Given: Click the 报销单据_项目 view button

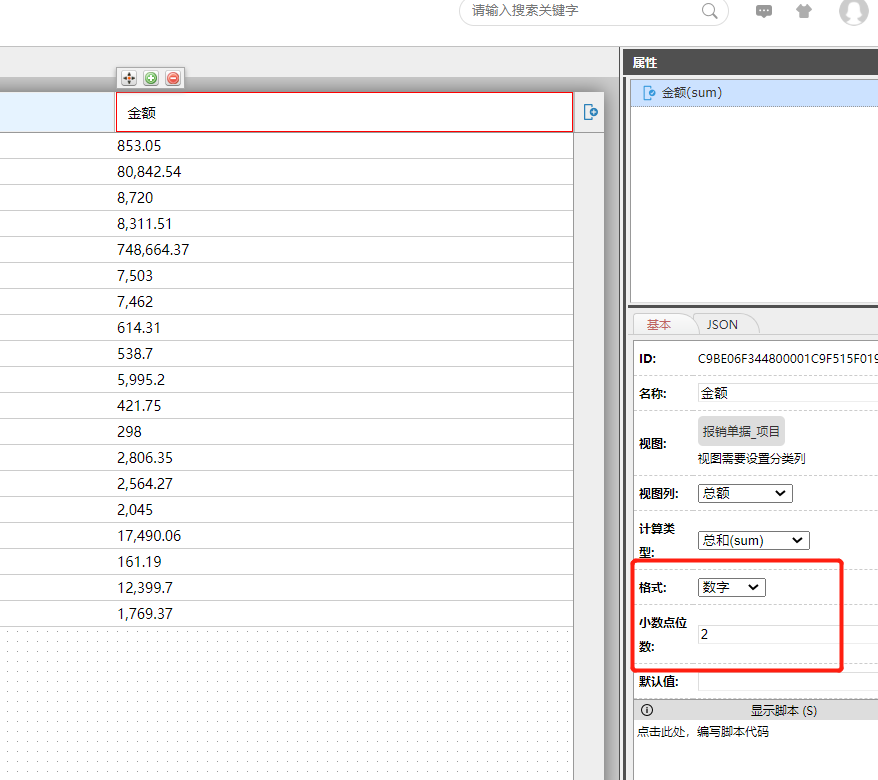Looking at the screenshot, I should point(741,431).
